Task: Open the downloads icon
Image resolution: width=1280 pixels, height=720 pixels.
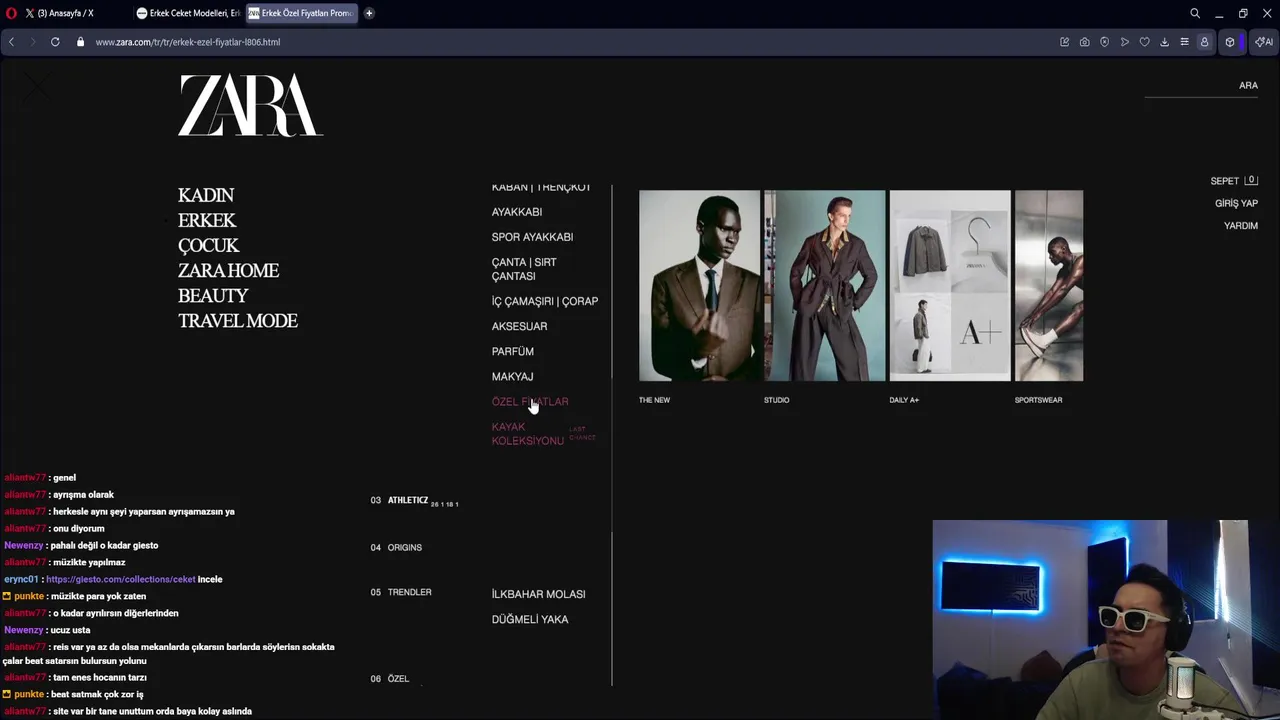Action: tap(1164, 42)
